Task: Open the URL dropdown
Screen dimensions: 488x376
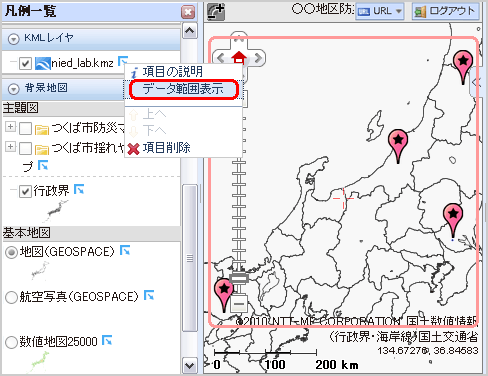Action: pyautogui.click(x=380, y=11)
